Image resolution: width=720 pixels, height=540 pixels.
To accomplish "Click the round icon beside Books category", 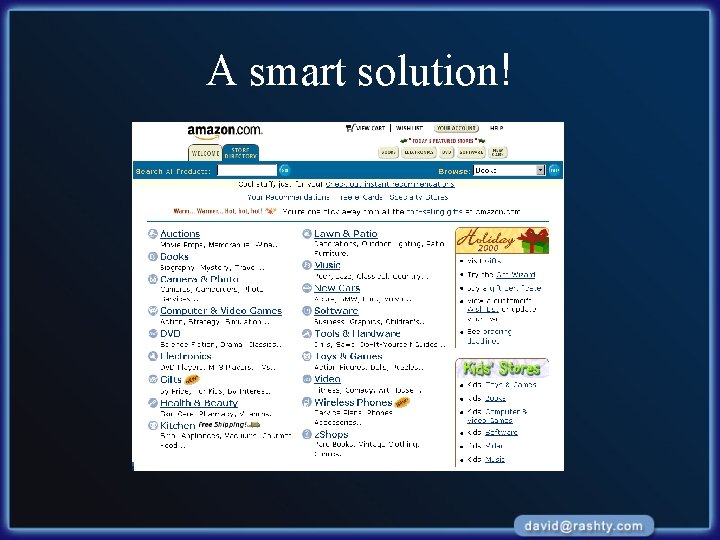I will pos(153,257).
